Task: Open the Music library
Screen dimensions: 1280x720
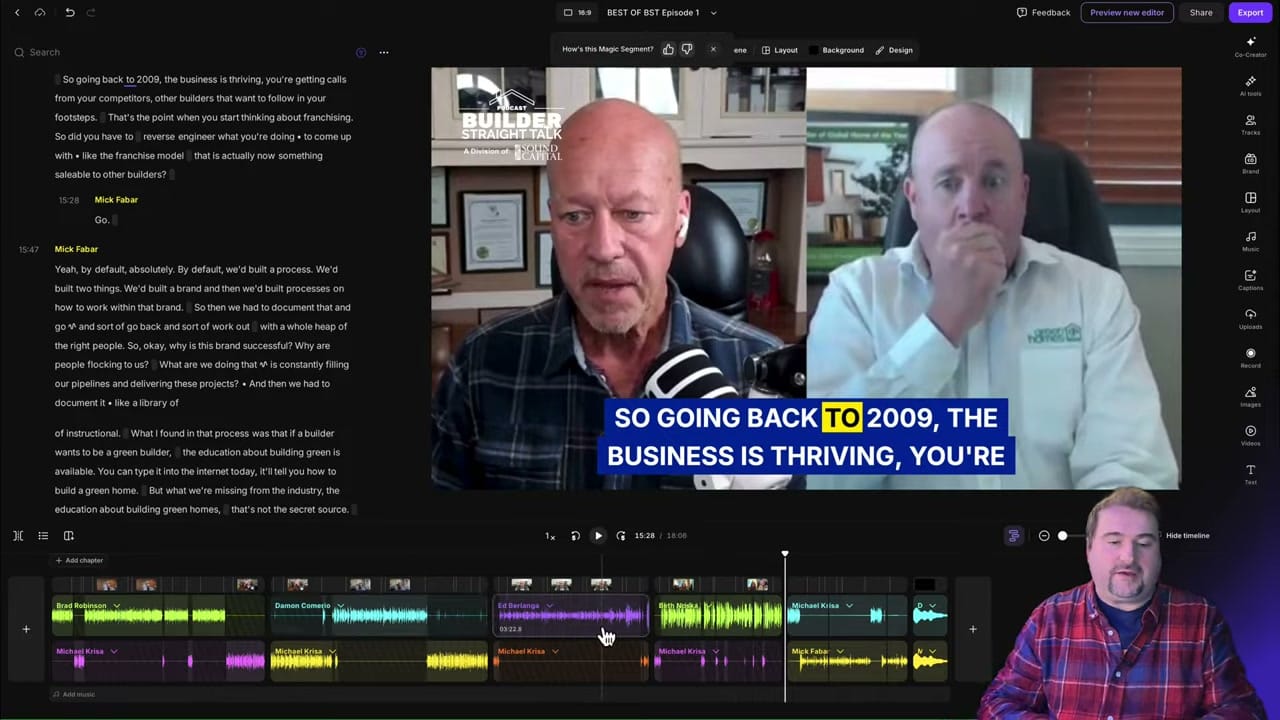Action: pos(1250,241)
